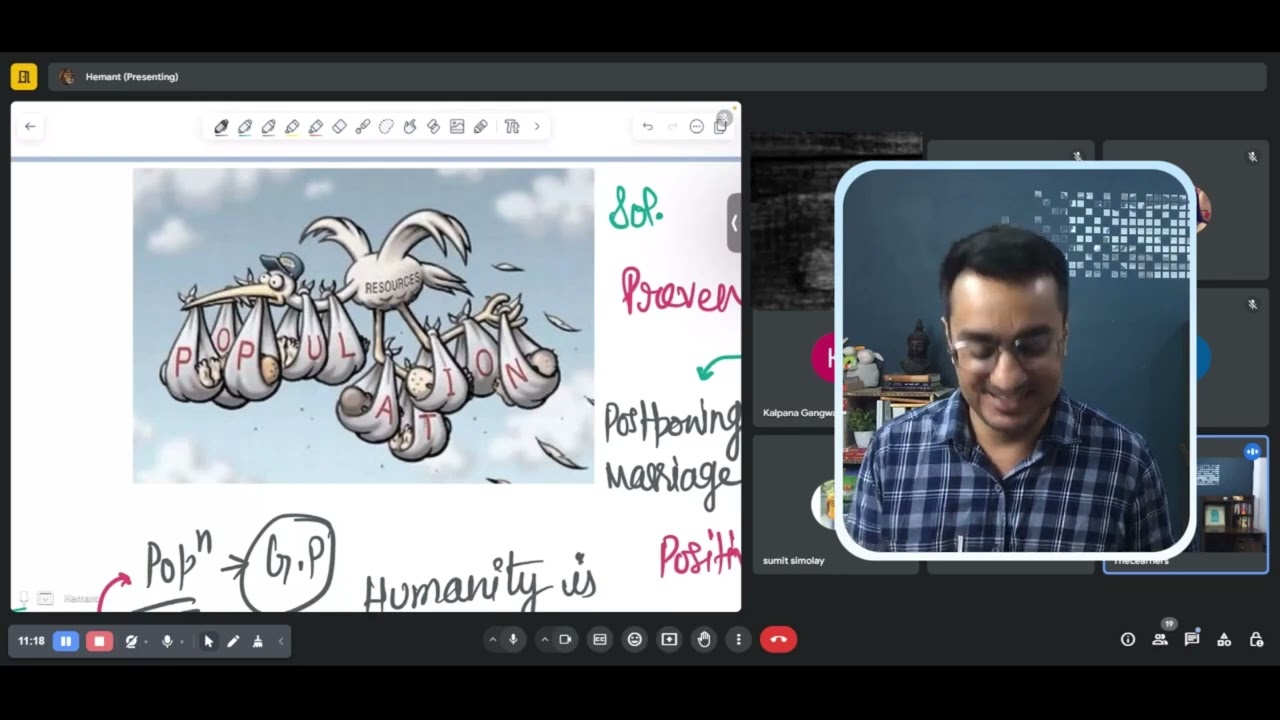Click the Meet presentation icon top-left
1280x720 pixels.
pos(24,76)
